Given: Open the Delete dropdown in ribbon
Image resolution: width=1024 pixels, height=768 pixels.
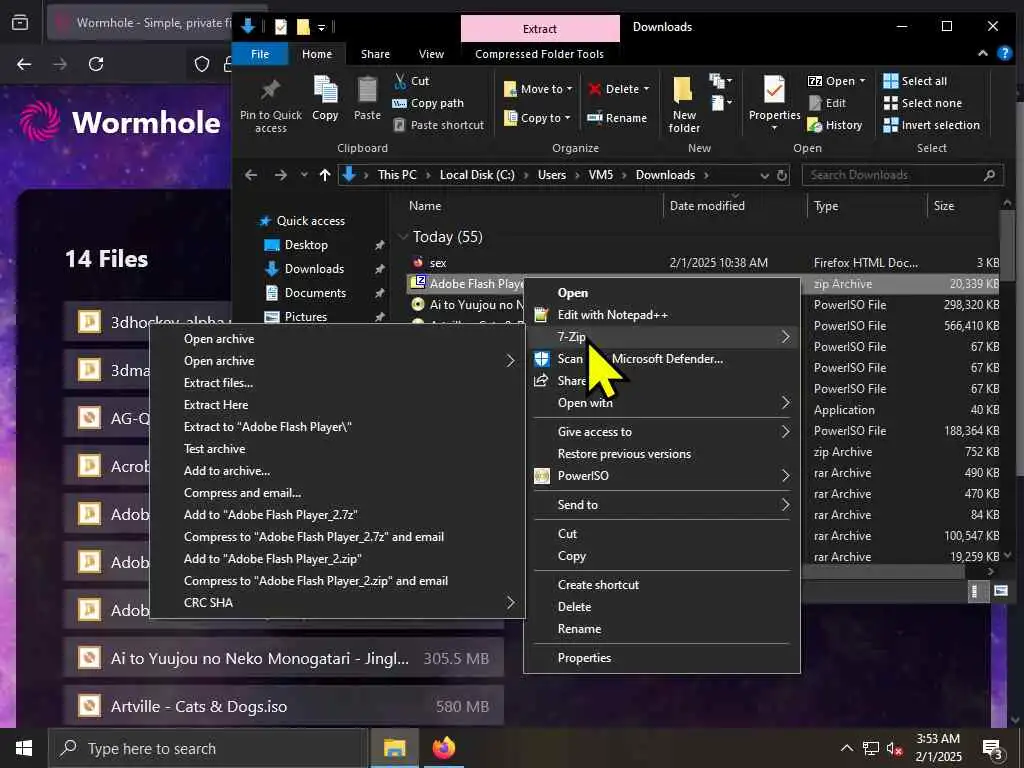Looking at the screenshot, I should pos(618,89).
